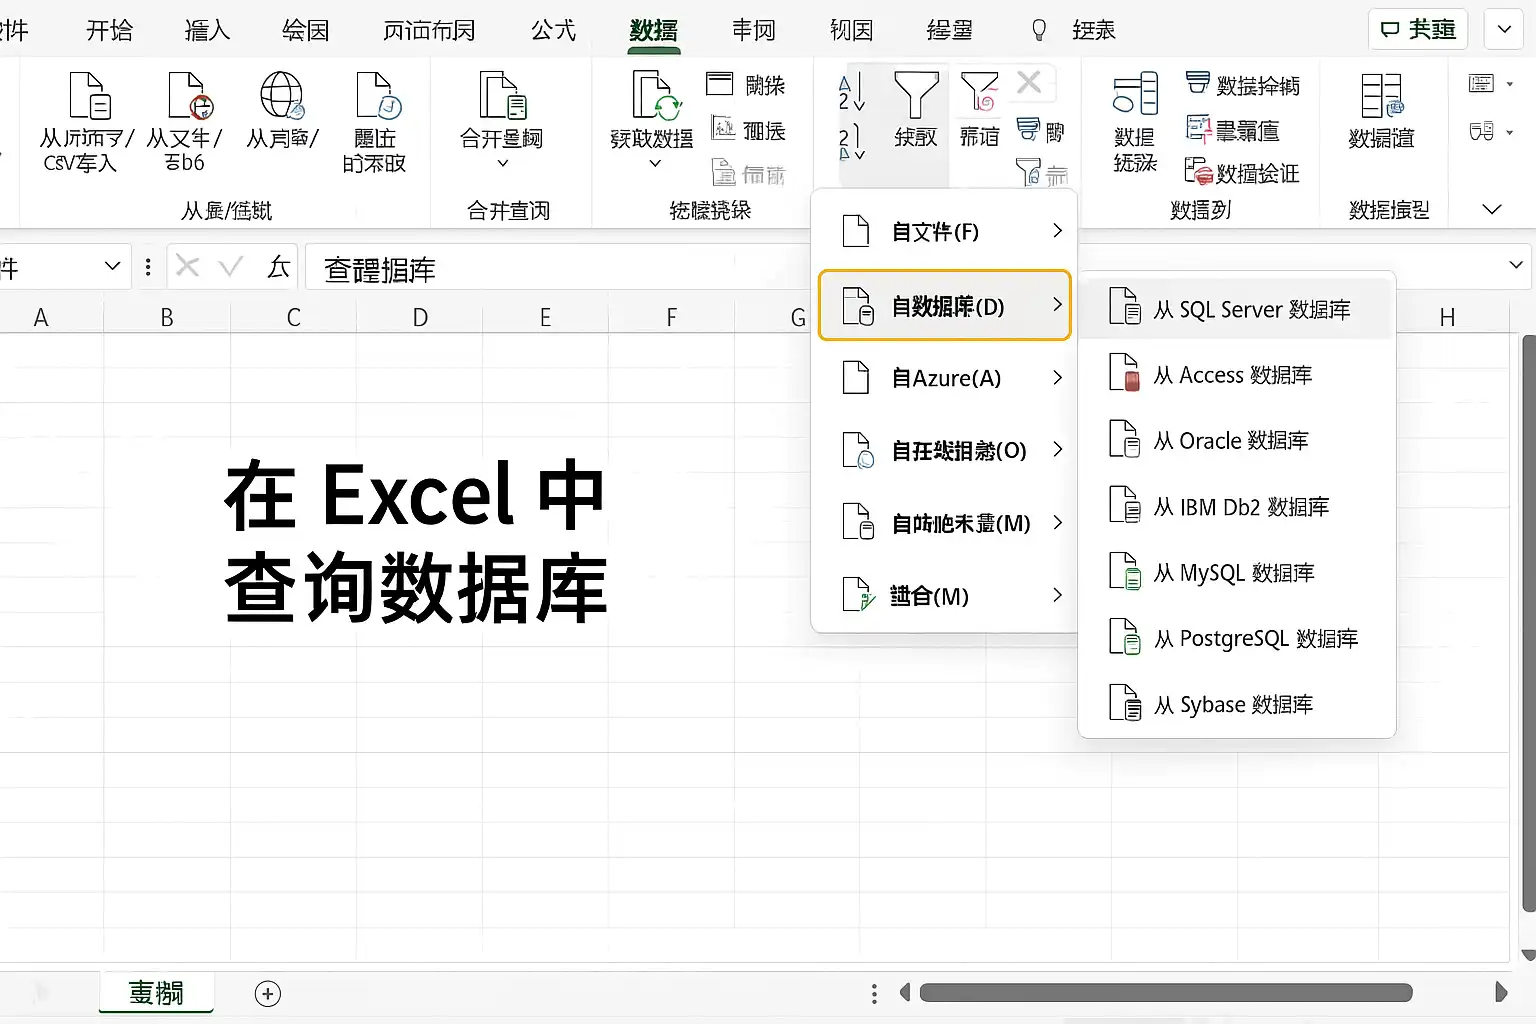
Task: Click the 从 Access 数据库 file icon
Action: click(x=1125, y=373)
